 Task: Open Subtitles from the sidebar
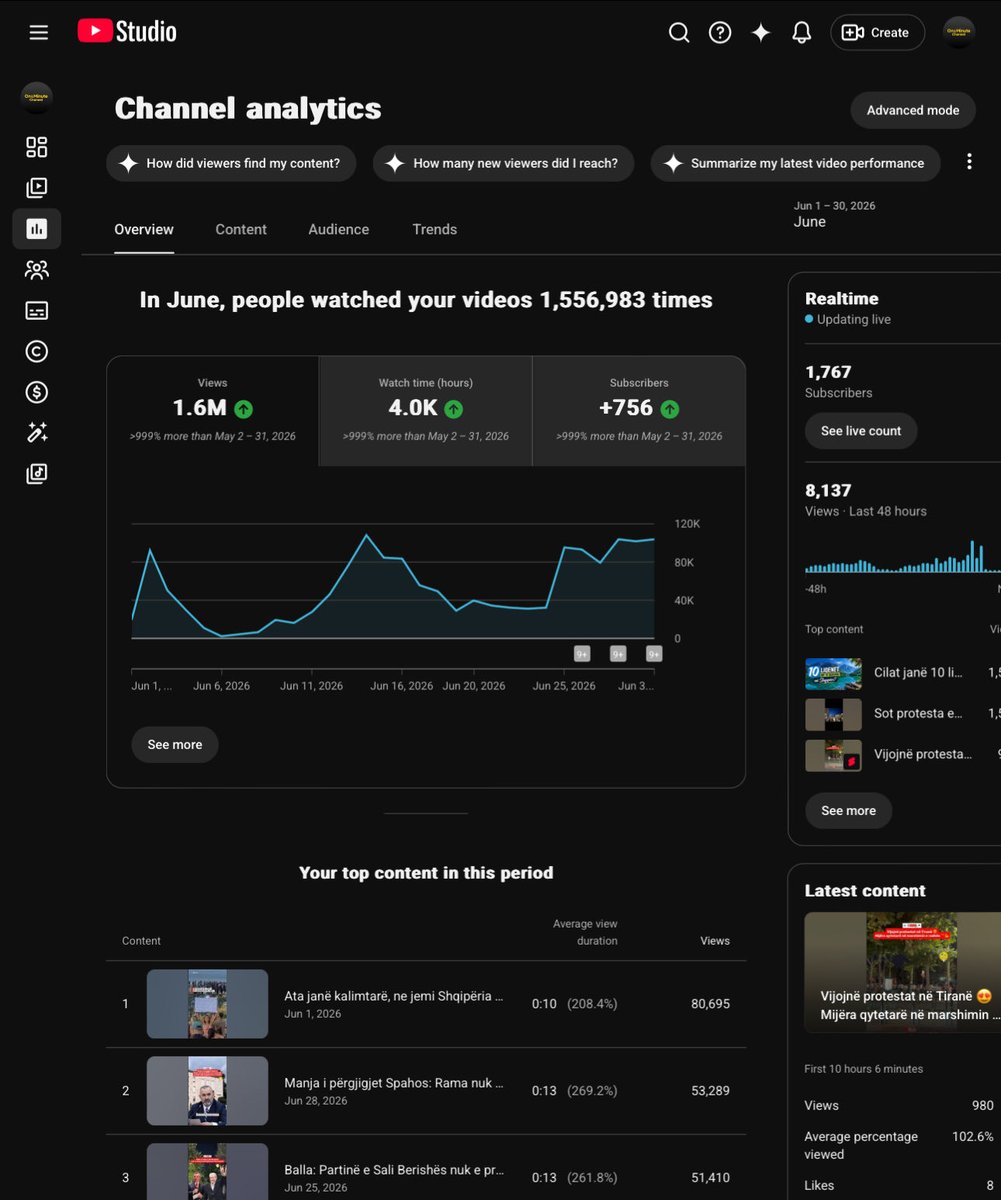click(37, 311)
